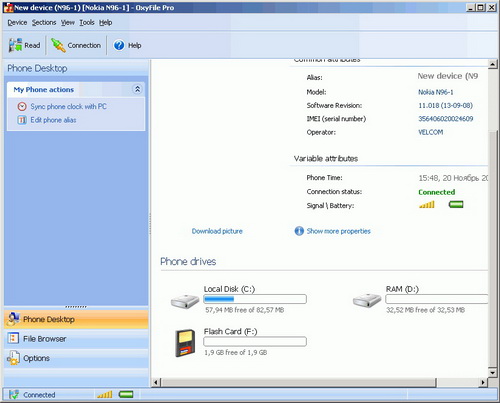
Task: Collapse the My Phone actions panel
Action: 137,89
